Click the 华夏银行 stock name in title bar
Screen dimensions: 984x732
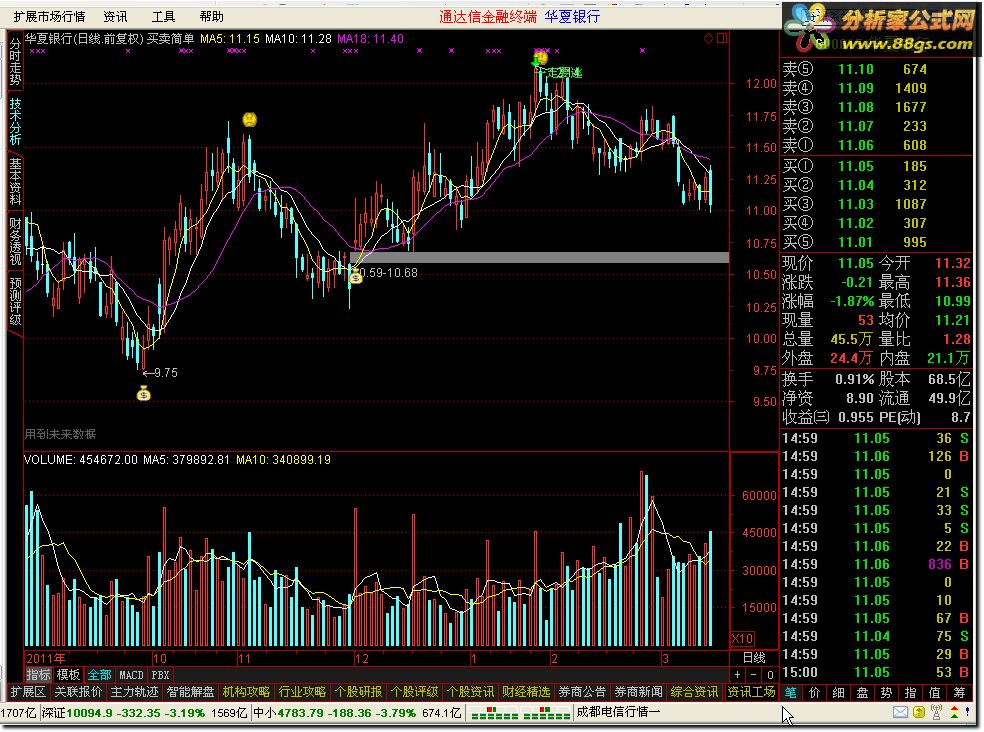[572, 16]
